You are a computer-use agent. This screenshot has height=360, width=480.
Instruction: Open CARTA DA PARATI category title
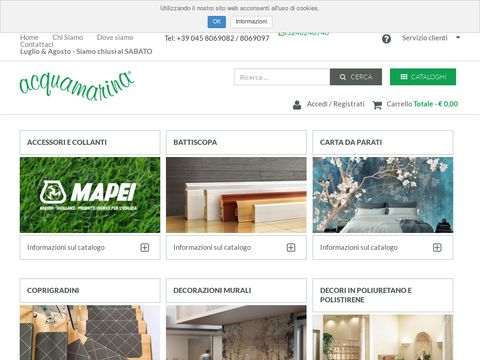tap(351, 142)
